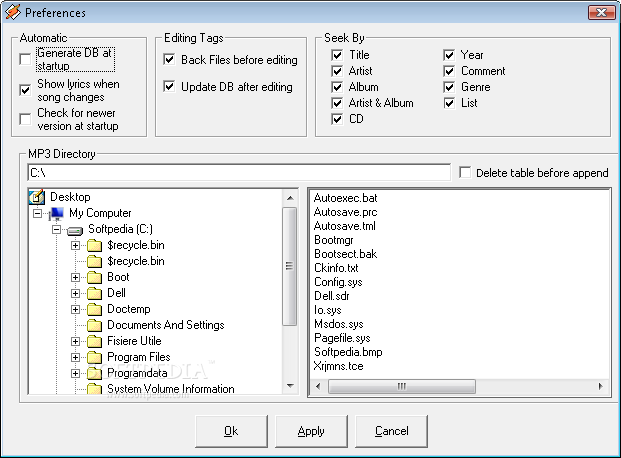Click the Program Files folder icon

click(94, 357)
